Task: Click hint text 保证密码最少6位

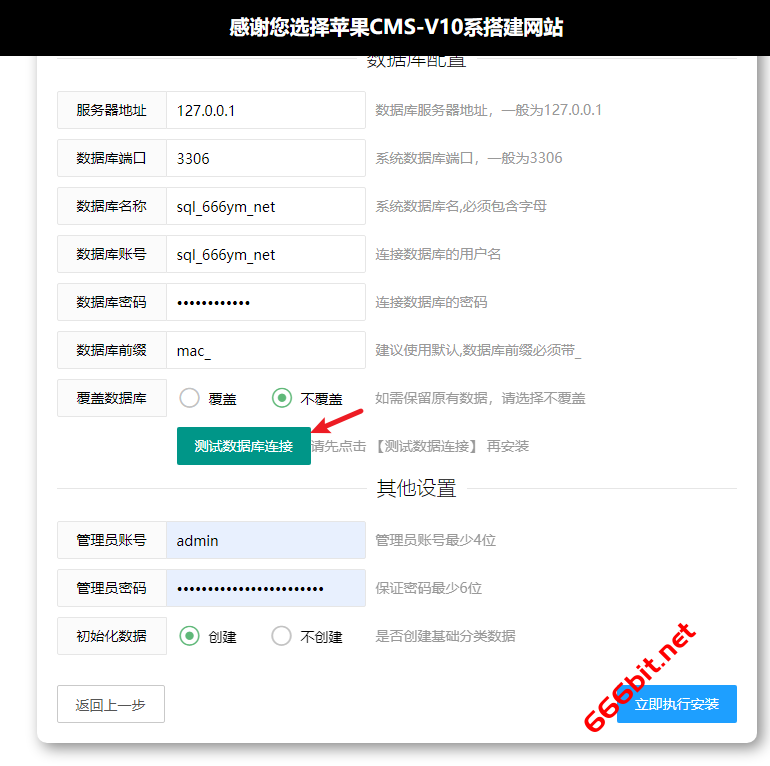Action: pos(429,588)
